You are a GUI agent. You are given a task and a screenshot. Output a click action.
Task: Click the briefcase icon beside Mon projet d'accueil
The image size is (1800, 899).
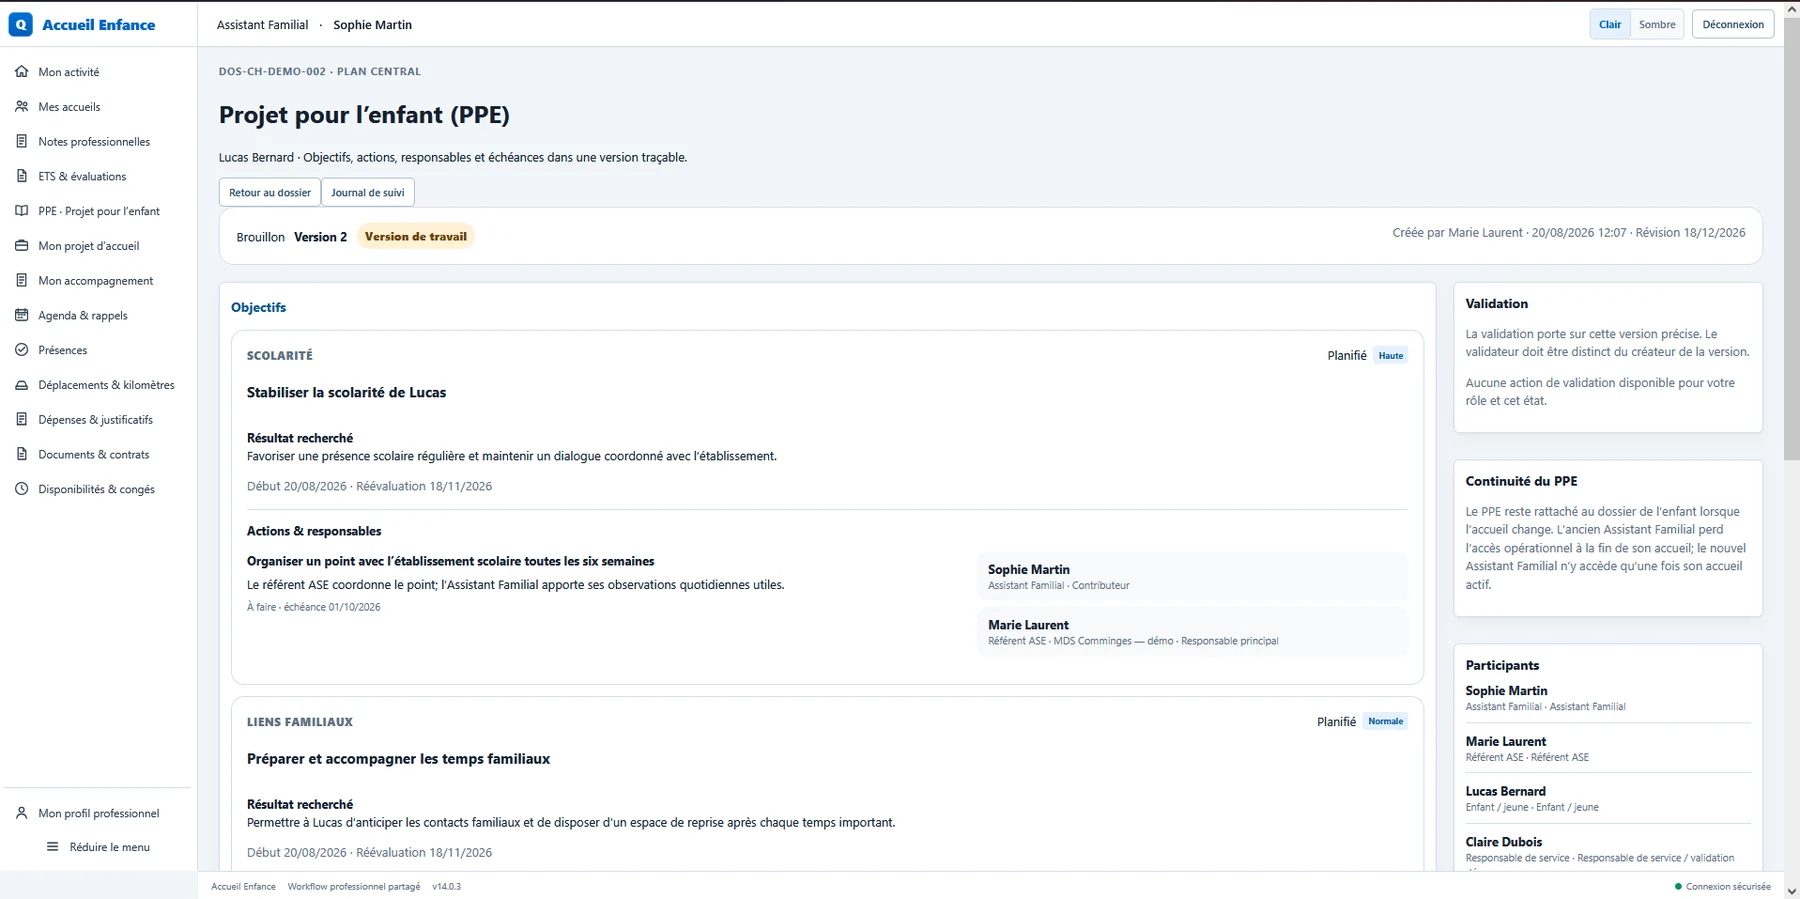click(x=22, y=246)
